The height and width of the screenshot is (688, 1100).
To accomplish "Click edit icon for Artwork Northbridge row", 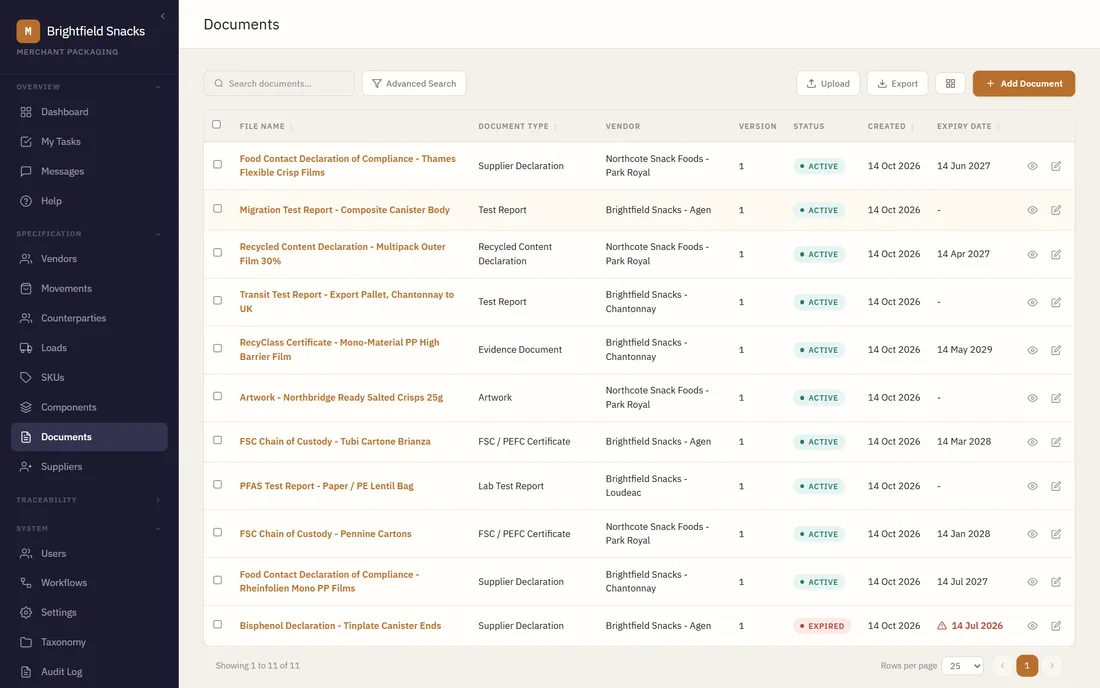I will [1056, 398].
